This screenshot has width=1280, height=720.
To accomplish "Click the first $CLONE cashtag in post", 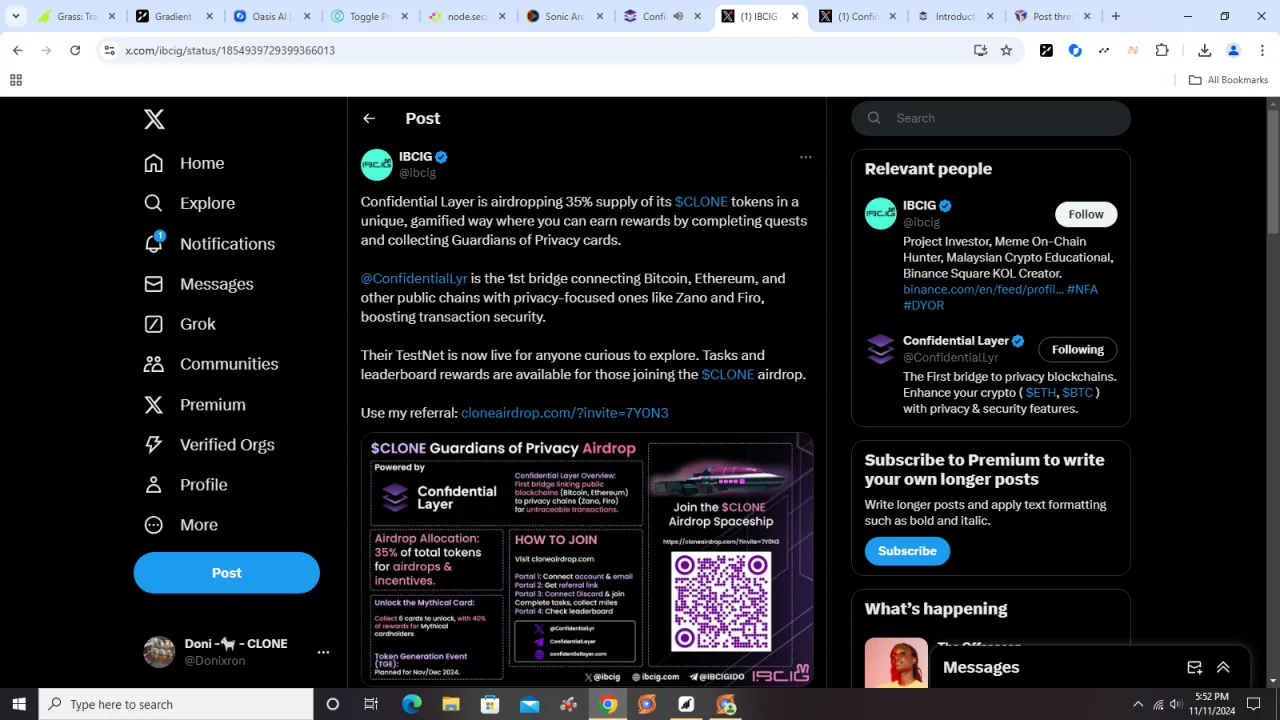I will [701, 202].
